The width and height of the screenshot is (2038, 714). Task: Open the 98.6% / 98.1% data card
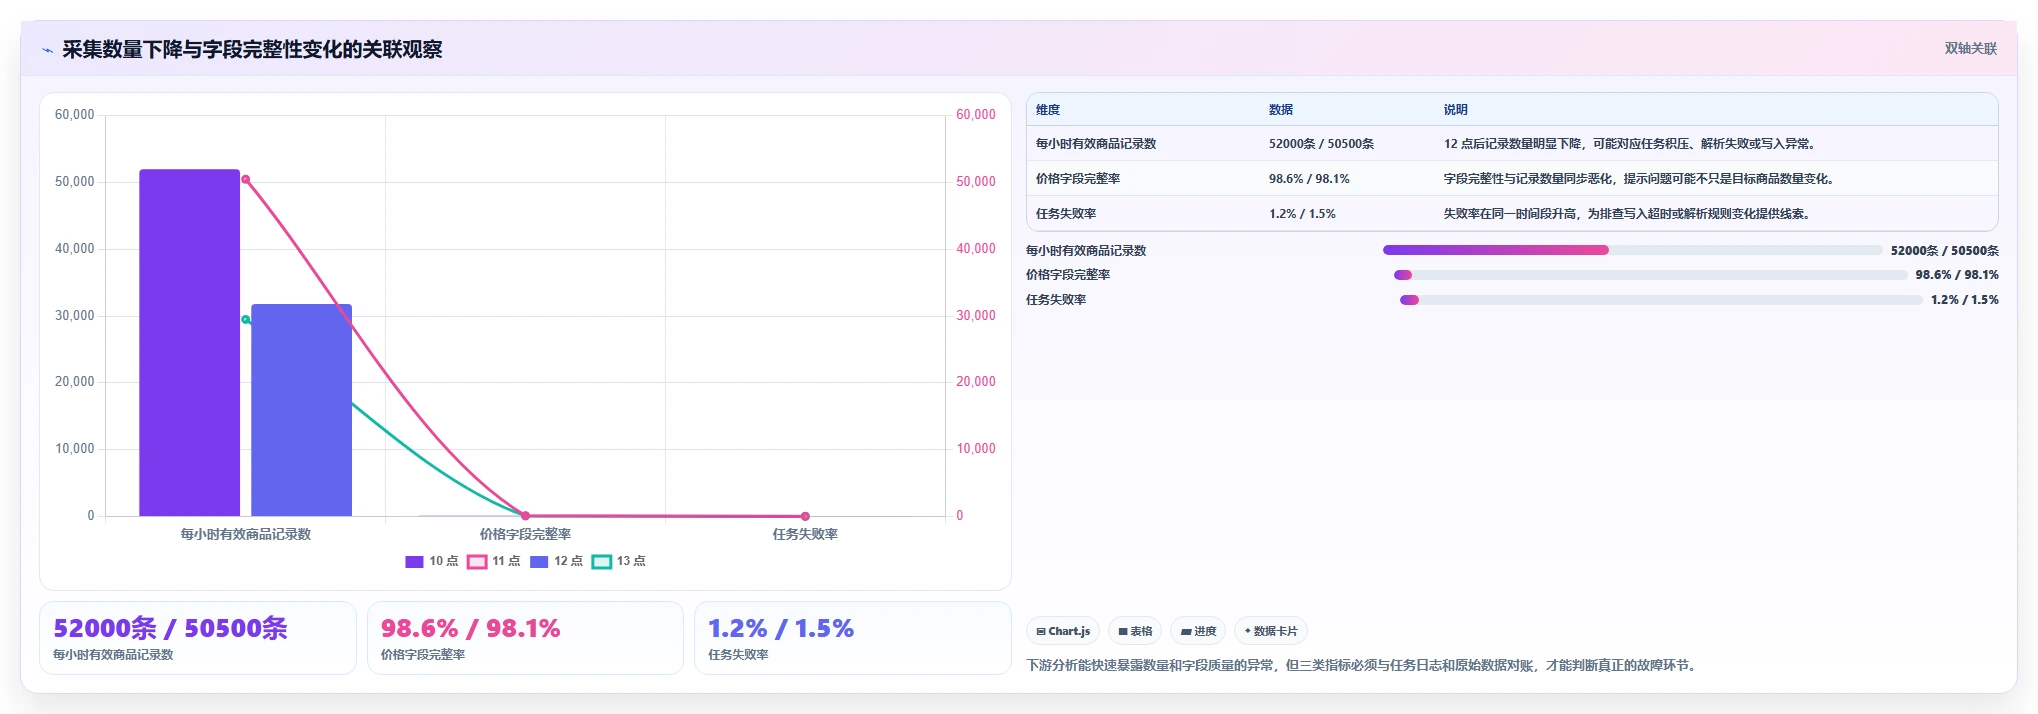(525, 638)
